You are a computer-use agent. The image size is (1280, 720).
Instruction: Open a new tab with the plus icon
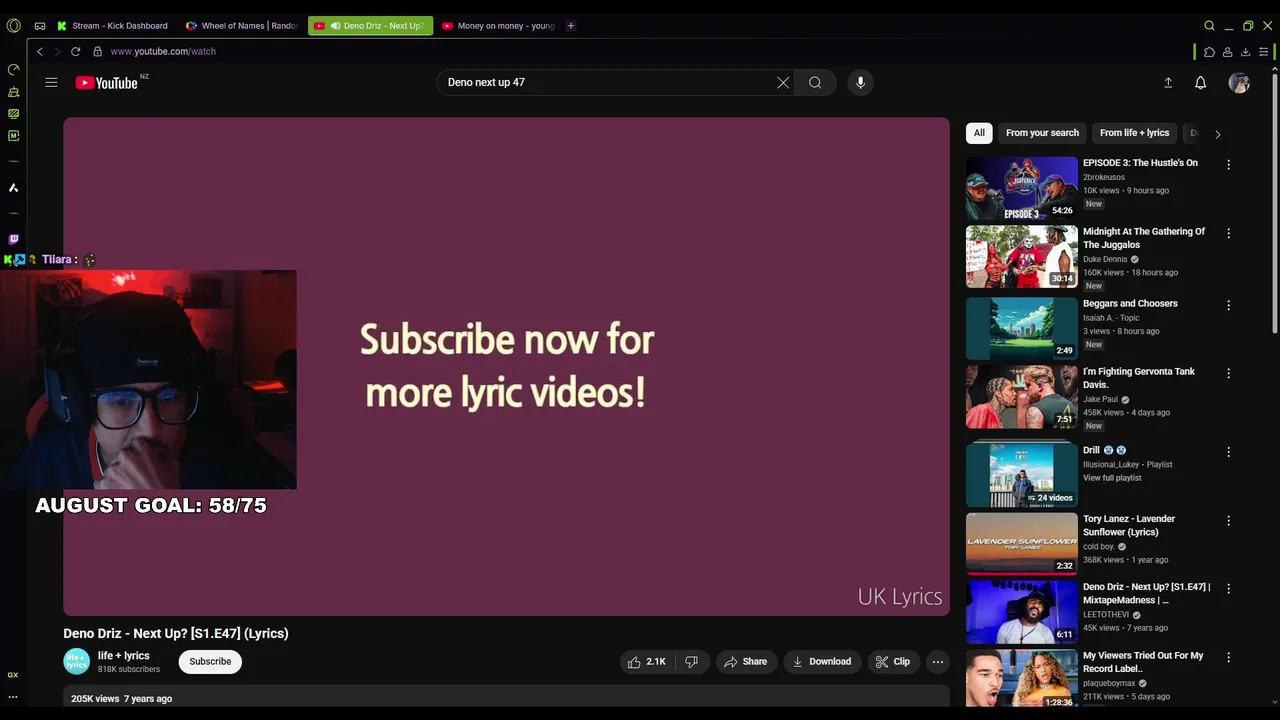pyautogui.click(x=570, y=26)
